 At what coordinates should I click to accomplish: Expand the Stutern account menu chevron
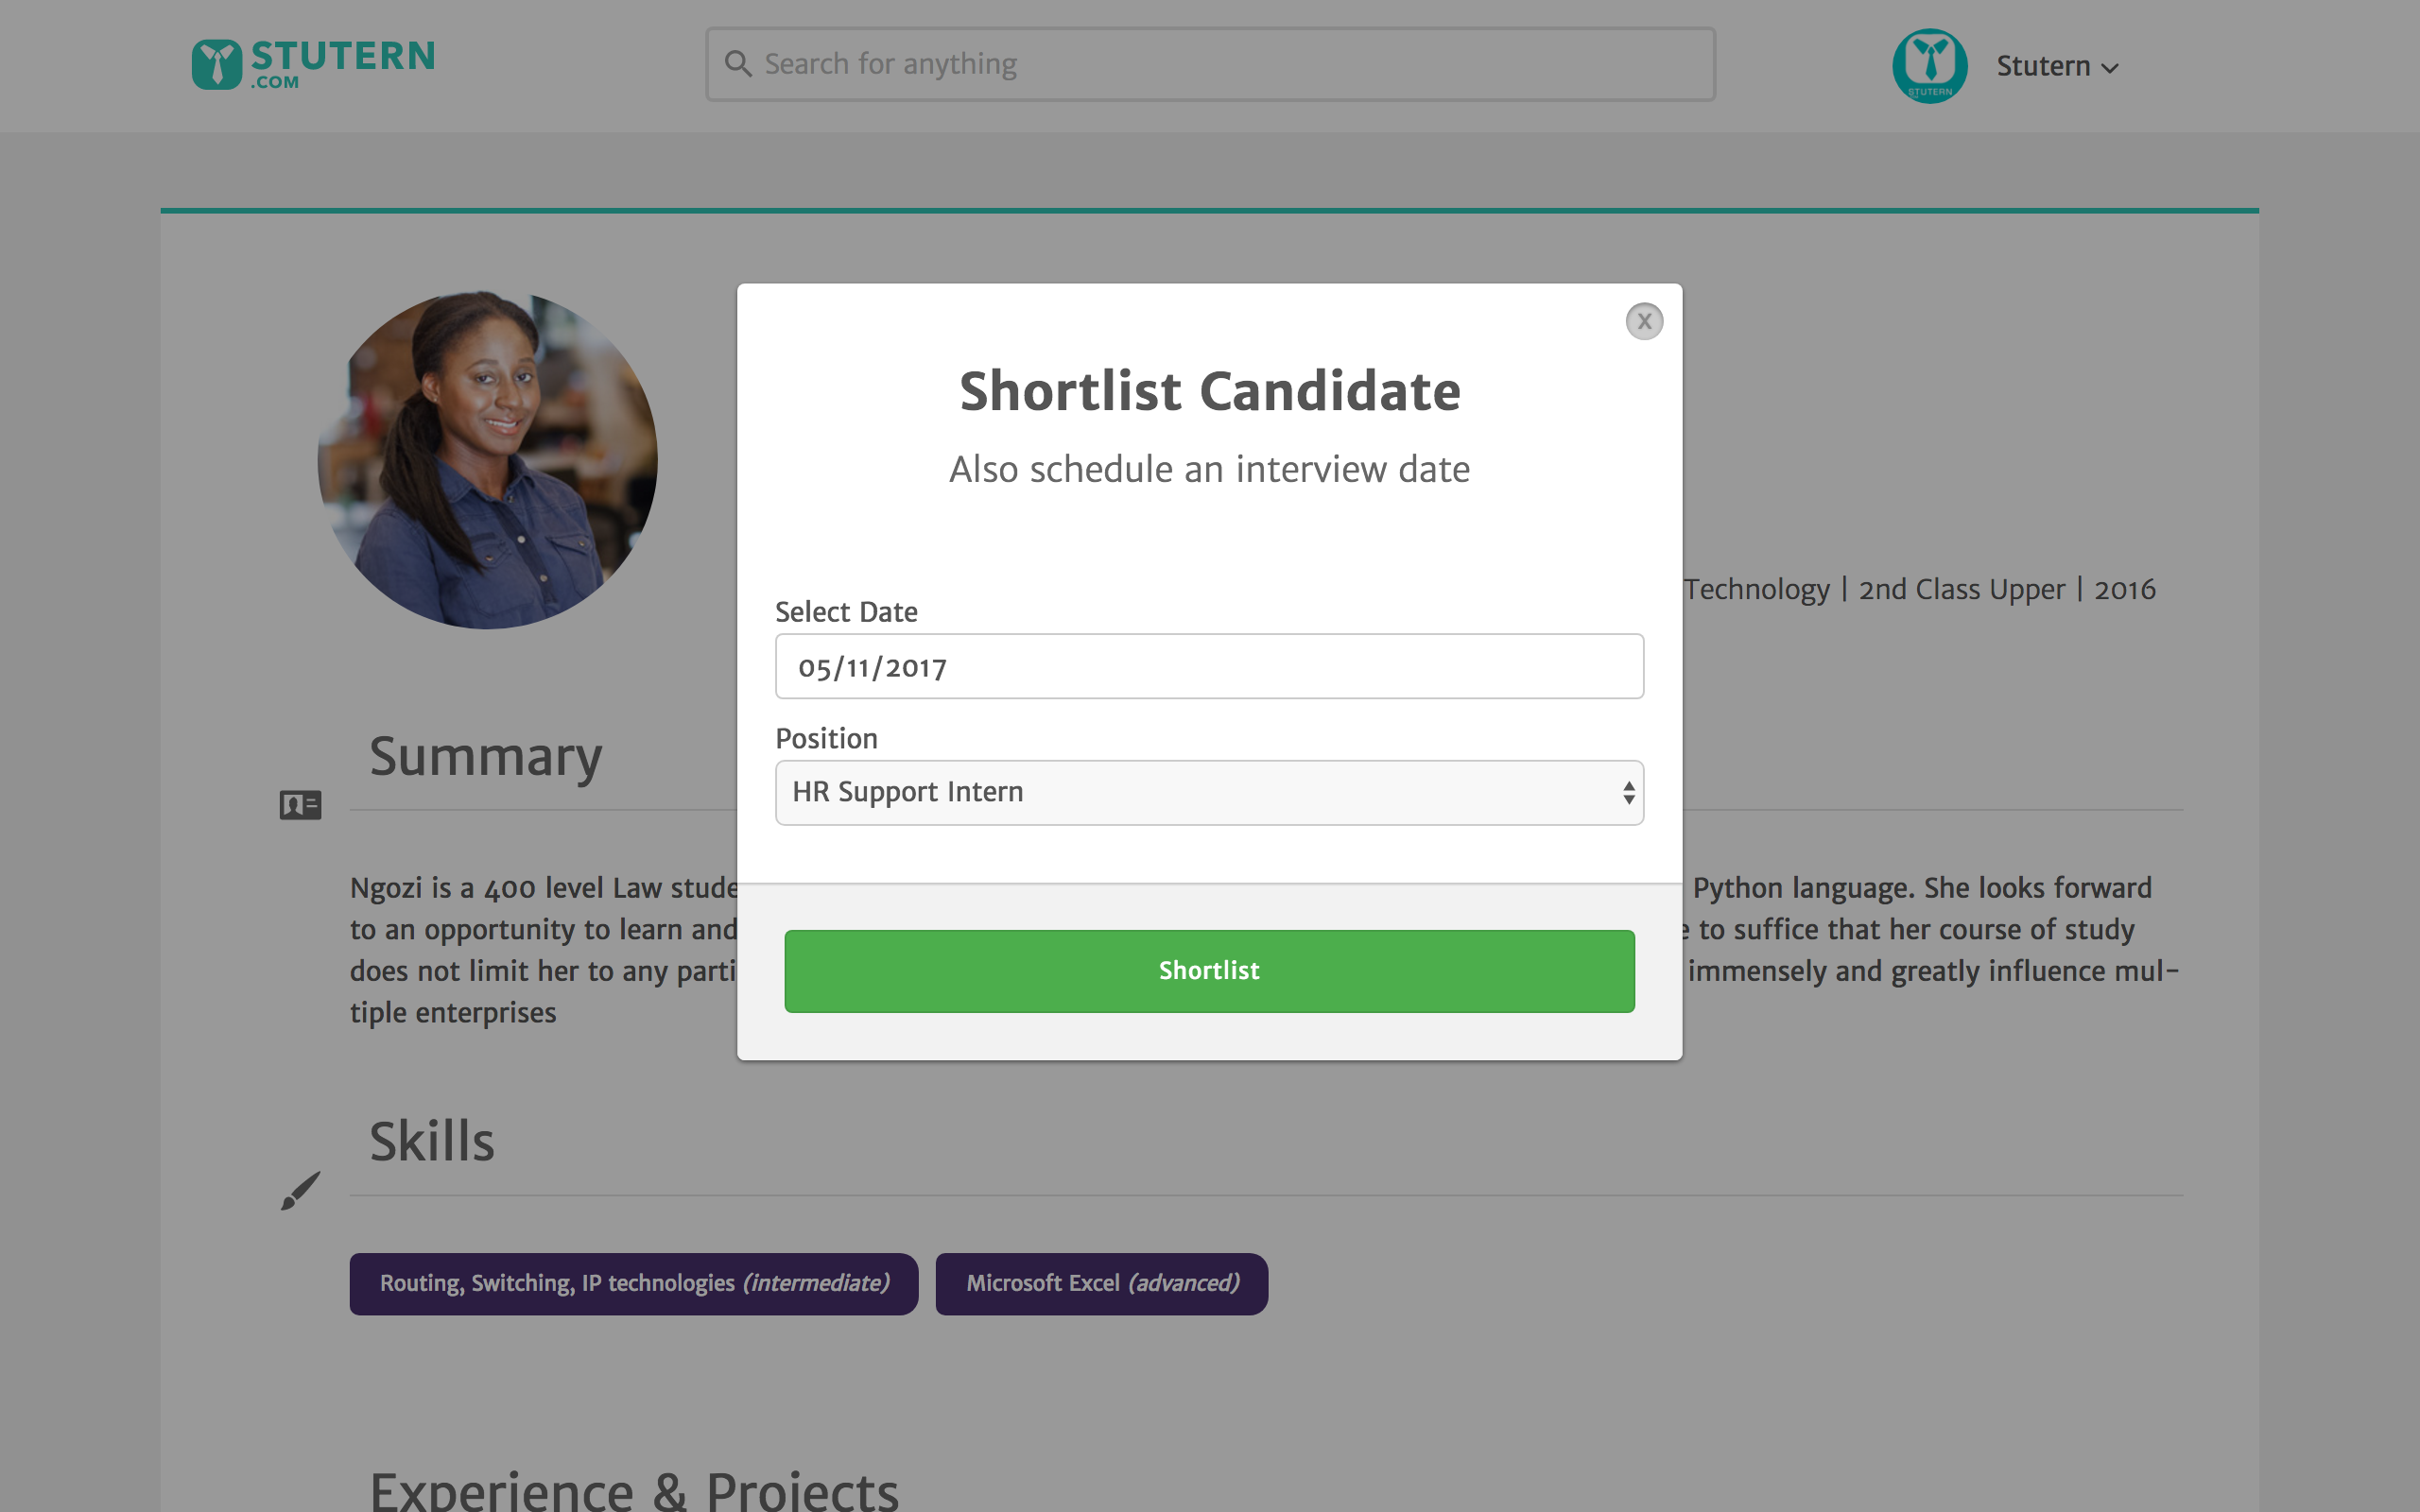[x=2110, y=67]
